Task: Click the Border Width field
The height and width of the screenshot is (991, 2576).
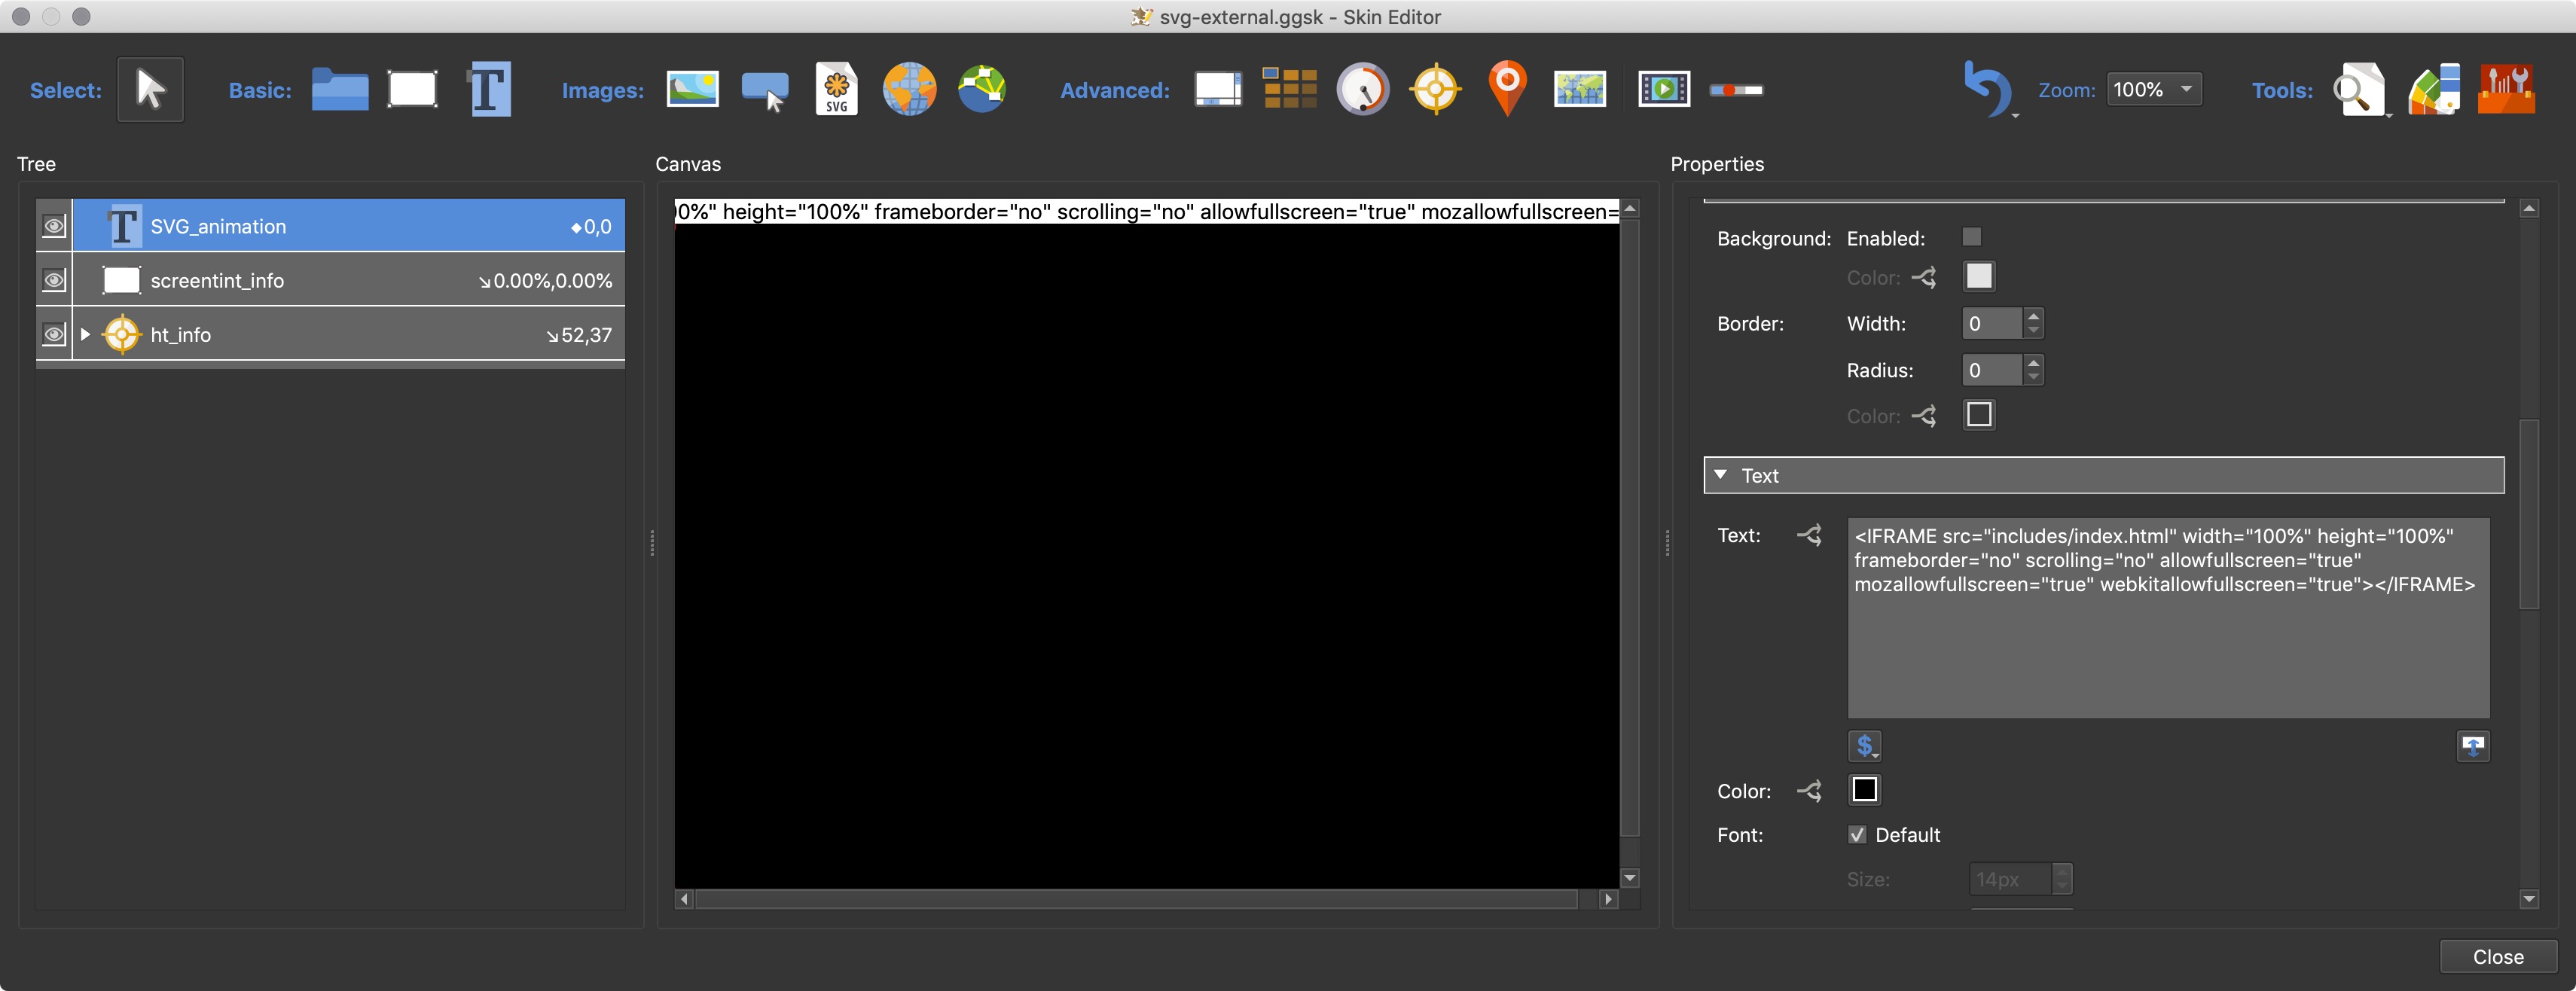Action: 1992,323
